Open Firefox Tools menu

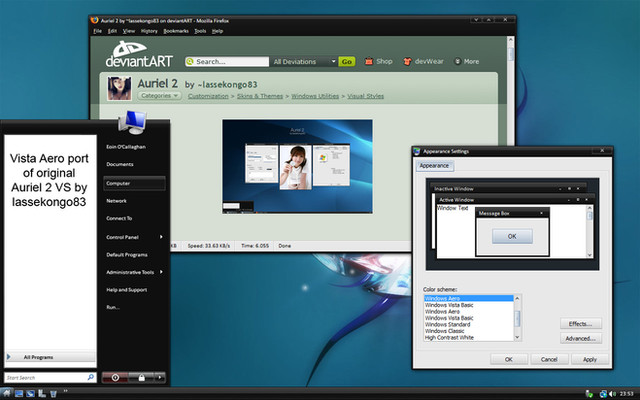click(200, 31)
